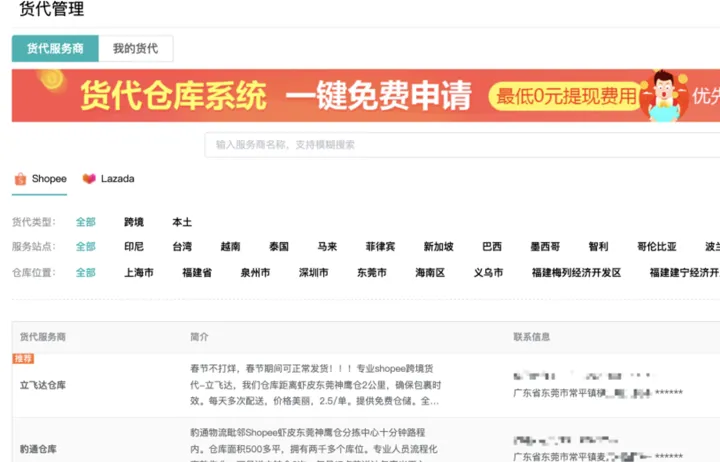The image size is (720, 462).
Task: Filter service site by 哥伦比亚
Action: 657,247
